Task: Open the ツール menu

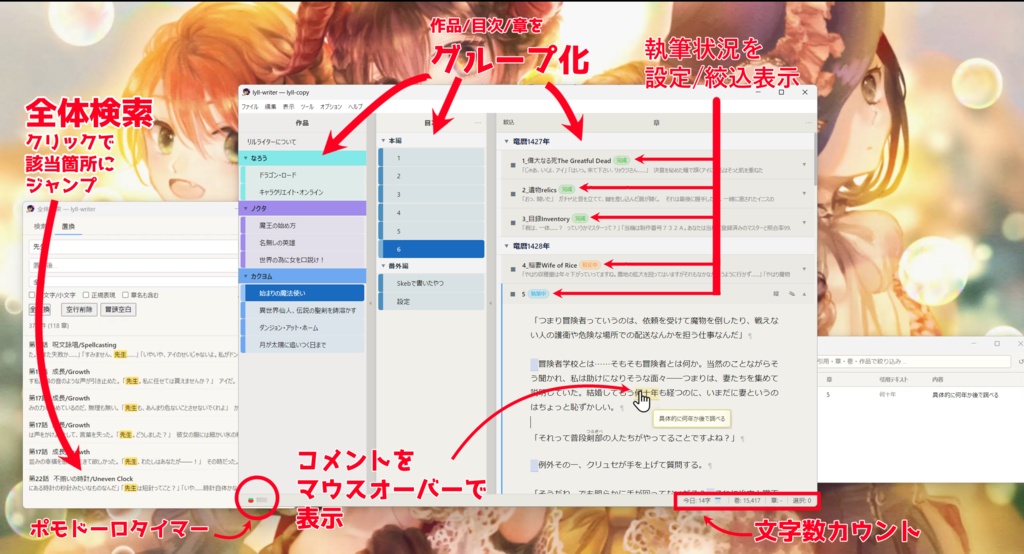Action: tap(307, 106)
